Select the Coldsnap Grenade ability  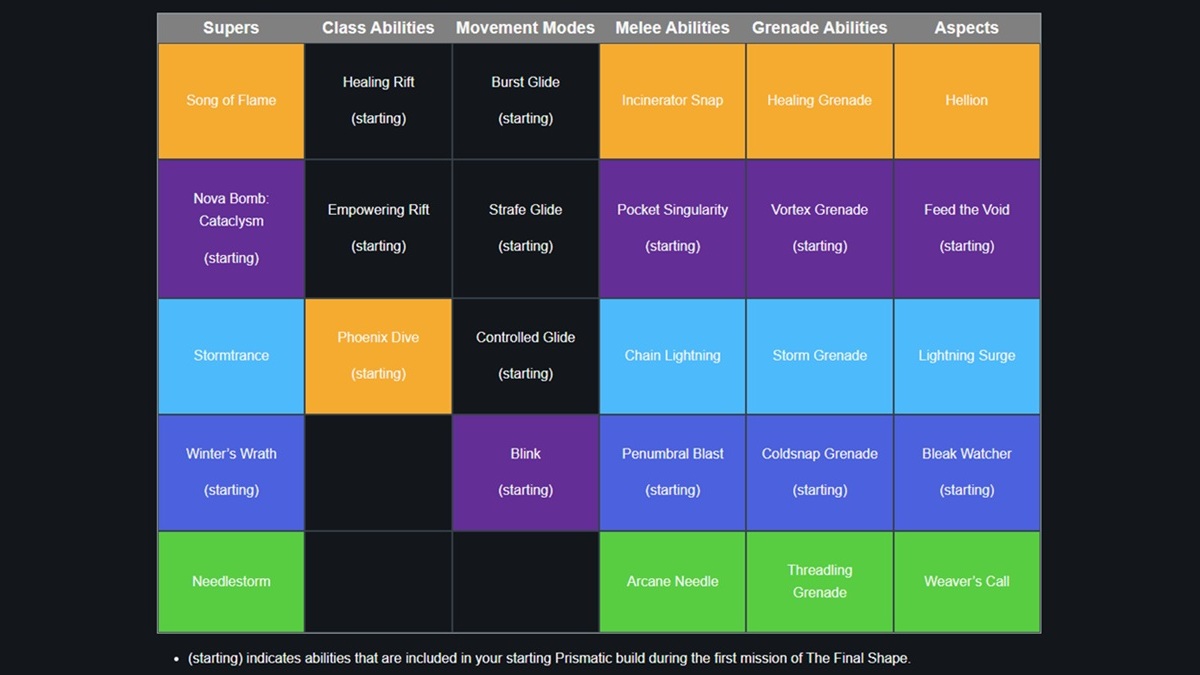(819, 472)
